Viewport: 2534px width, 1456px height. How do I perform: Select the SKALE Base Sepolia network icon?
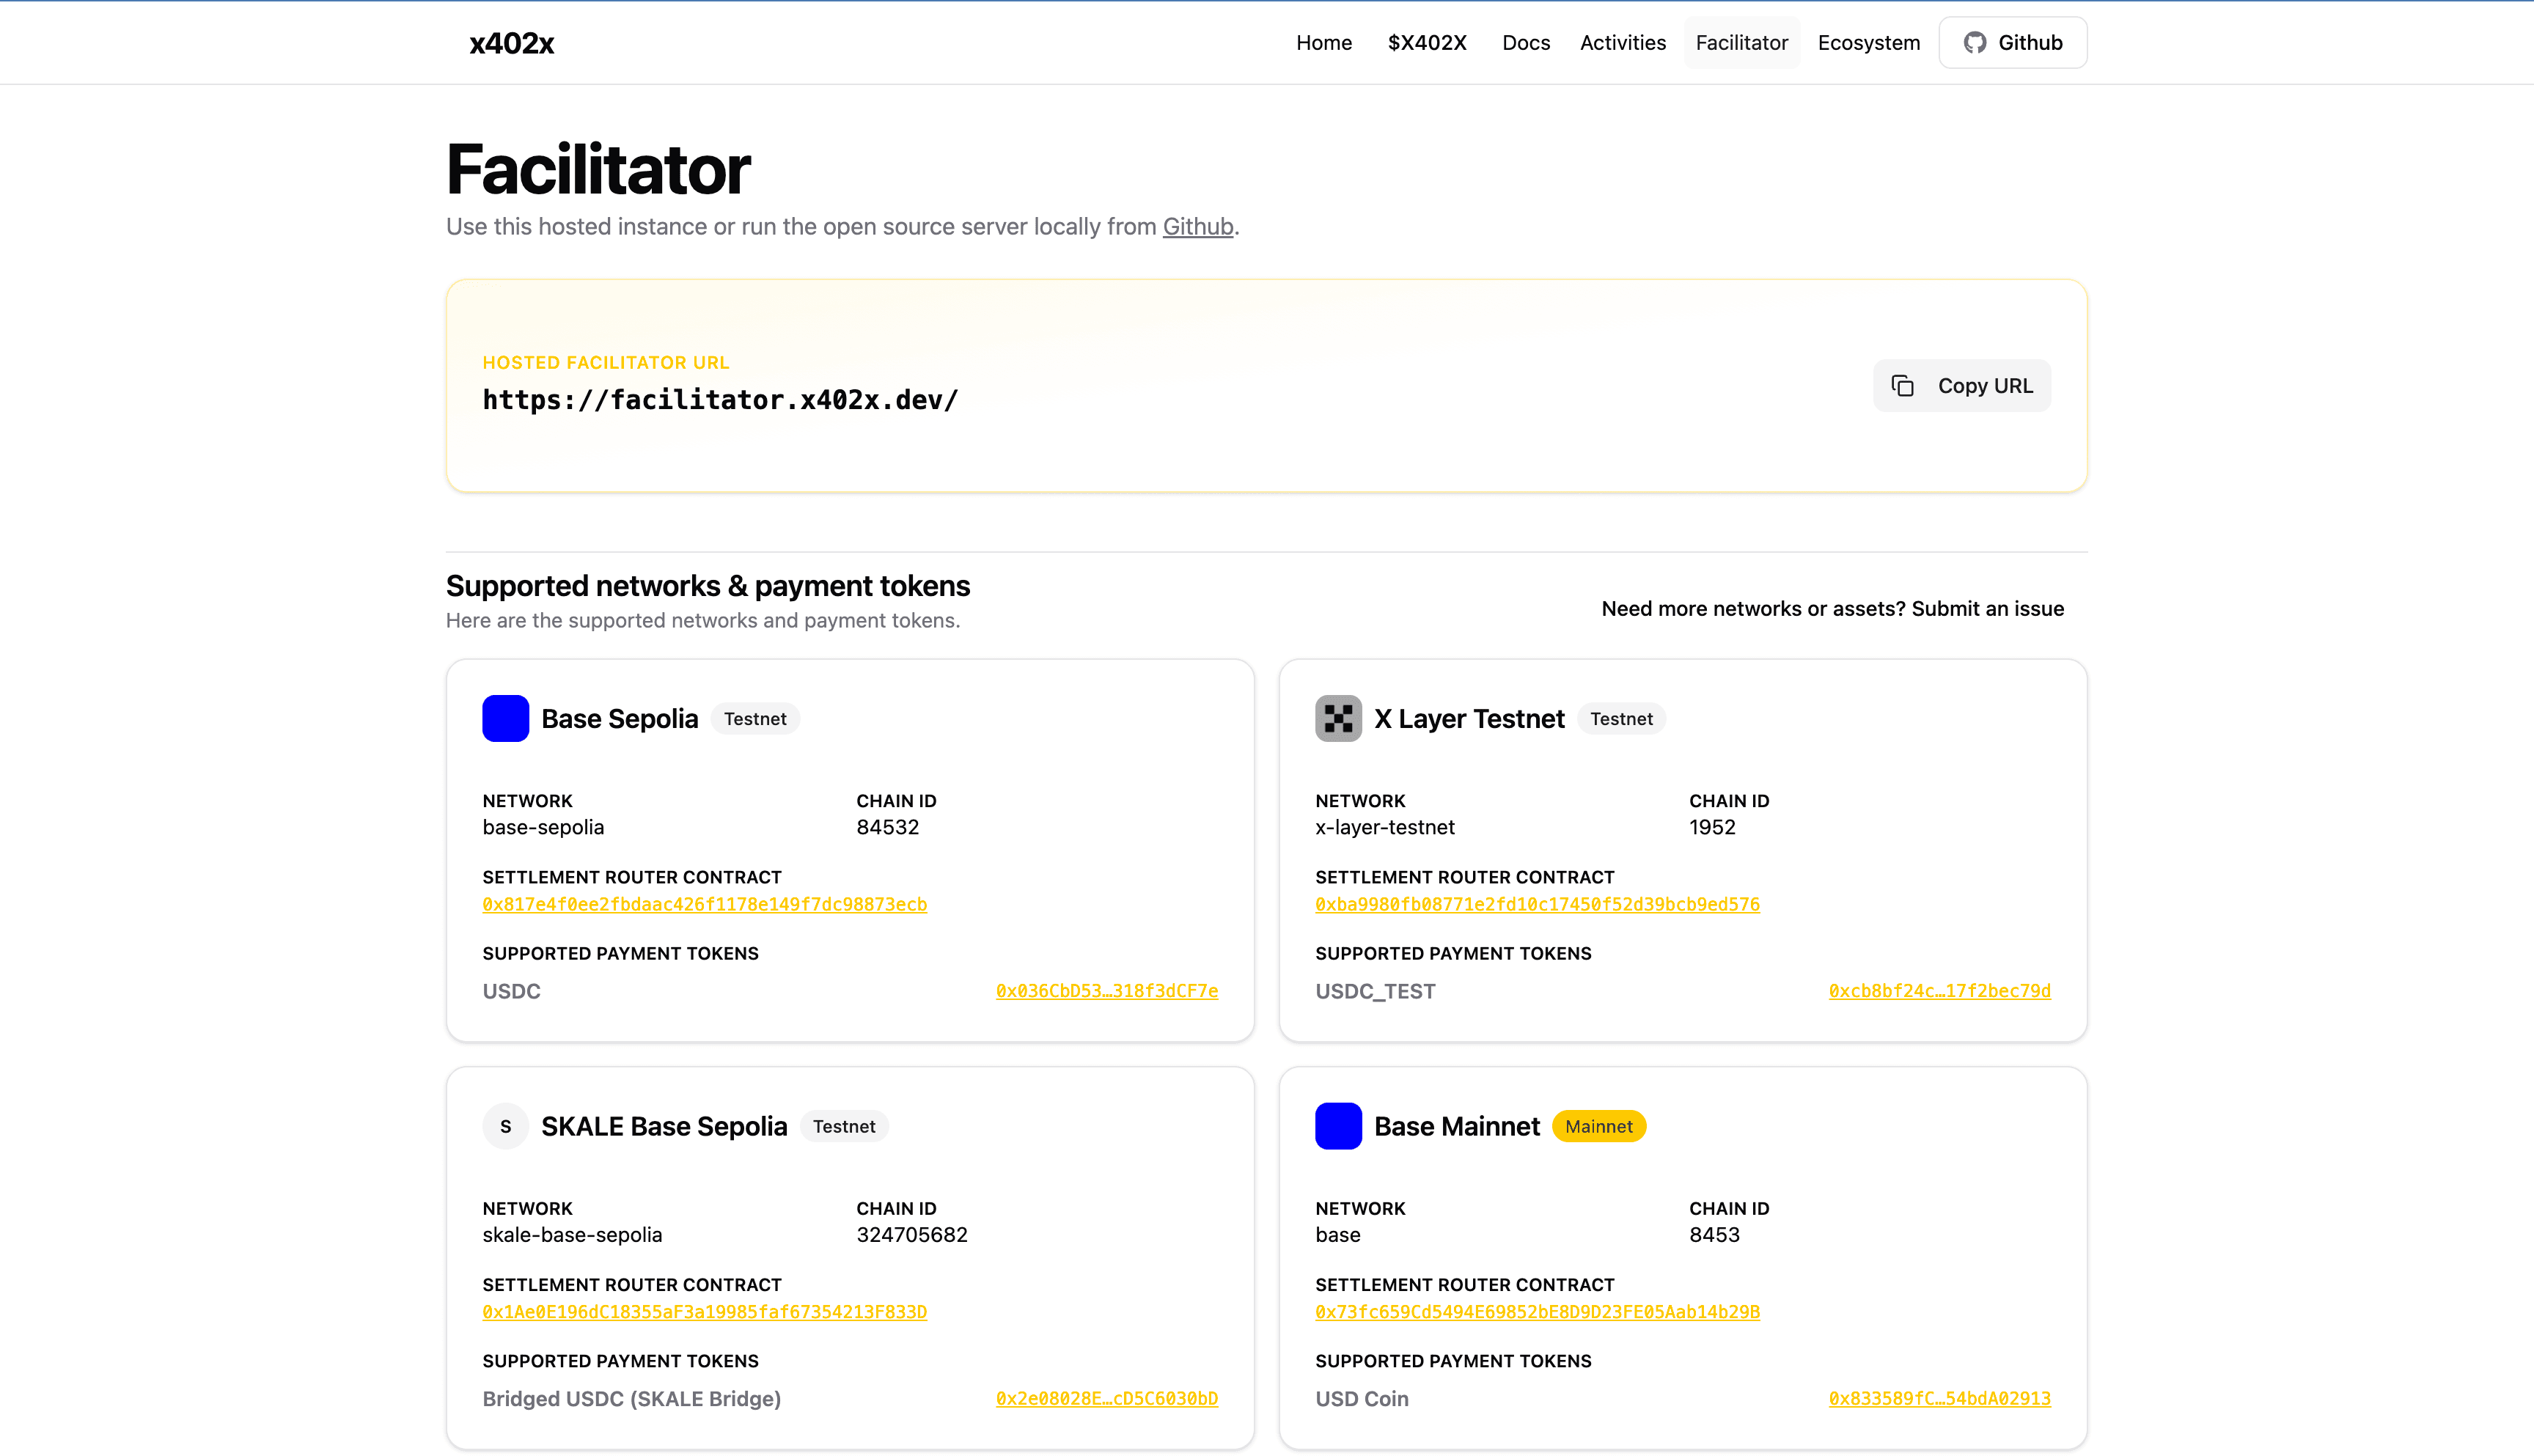pos(505,1126)
